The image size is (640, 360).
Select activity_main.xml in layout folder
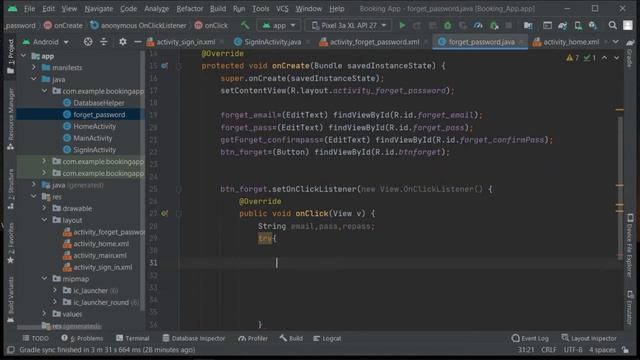100,255
